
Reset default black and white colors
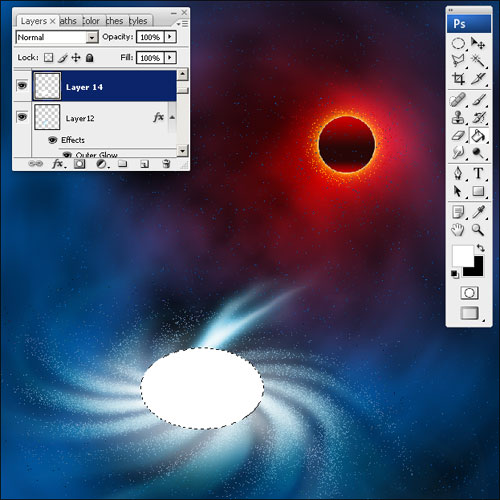(x=455, y=274)
